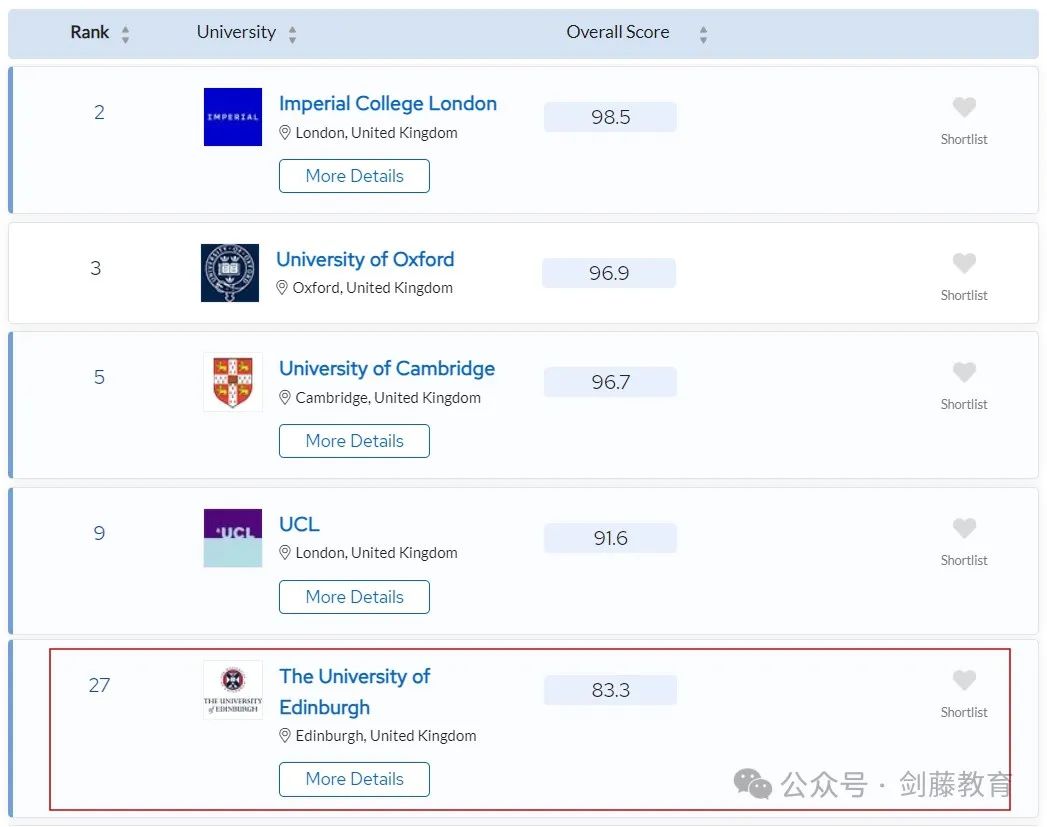Screen dimensions: 1047x827
Task: Click the location pin beside Cambridge, United Kingdom
Action: (x=284, y=397)
